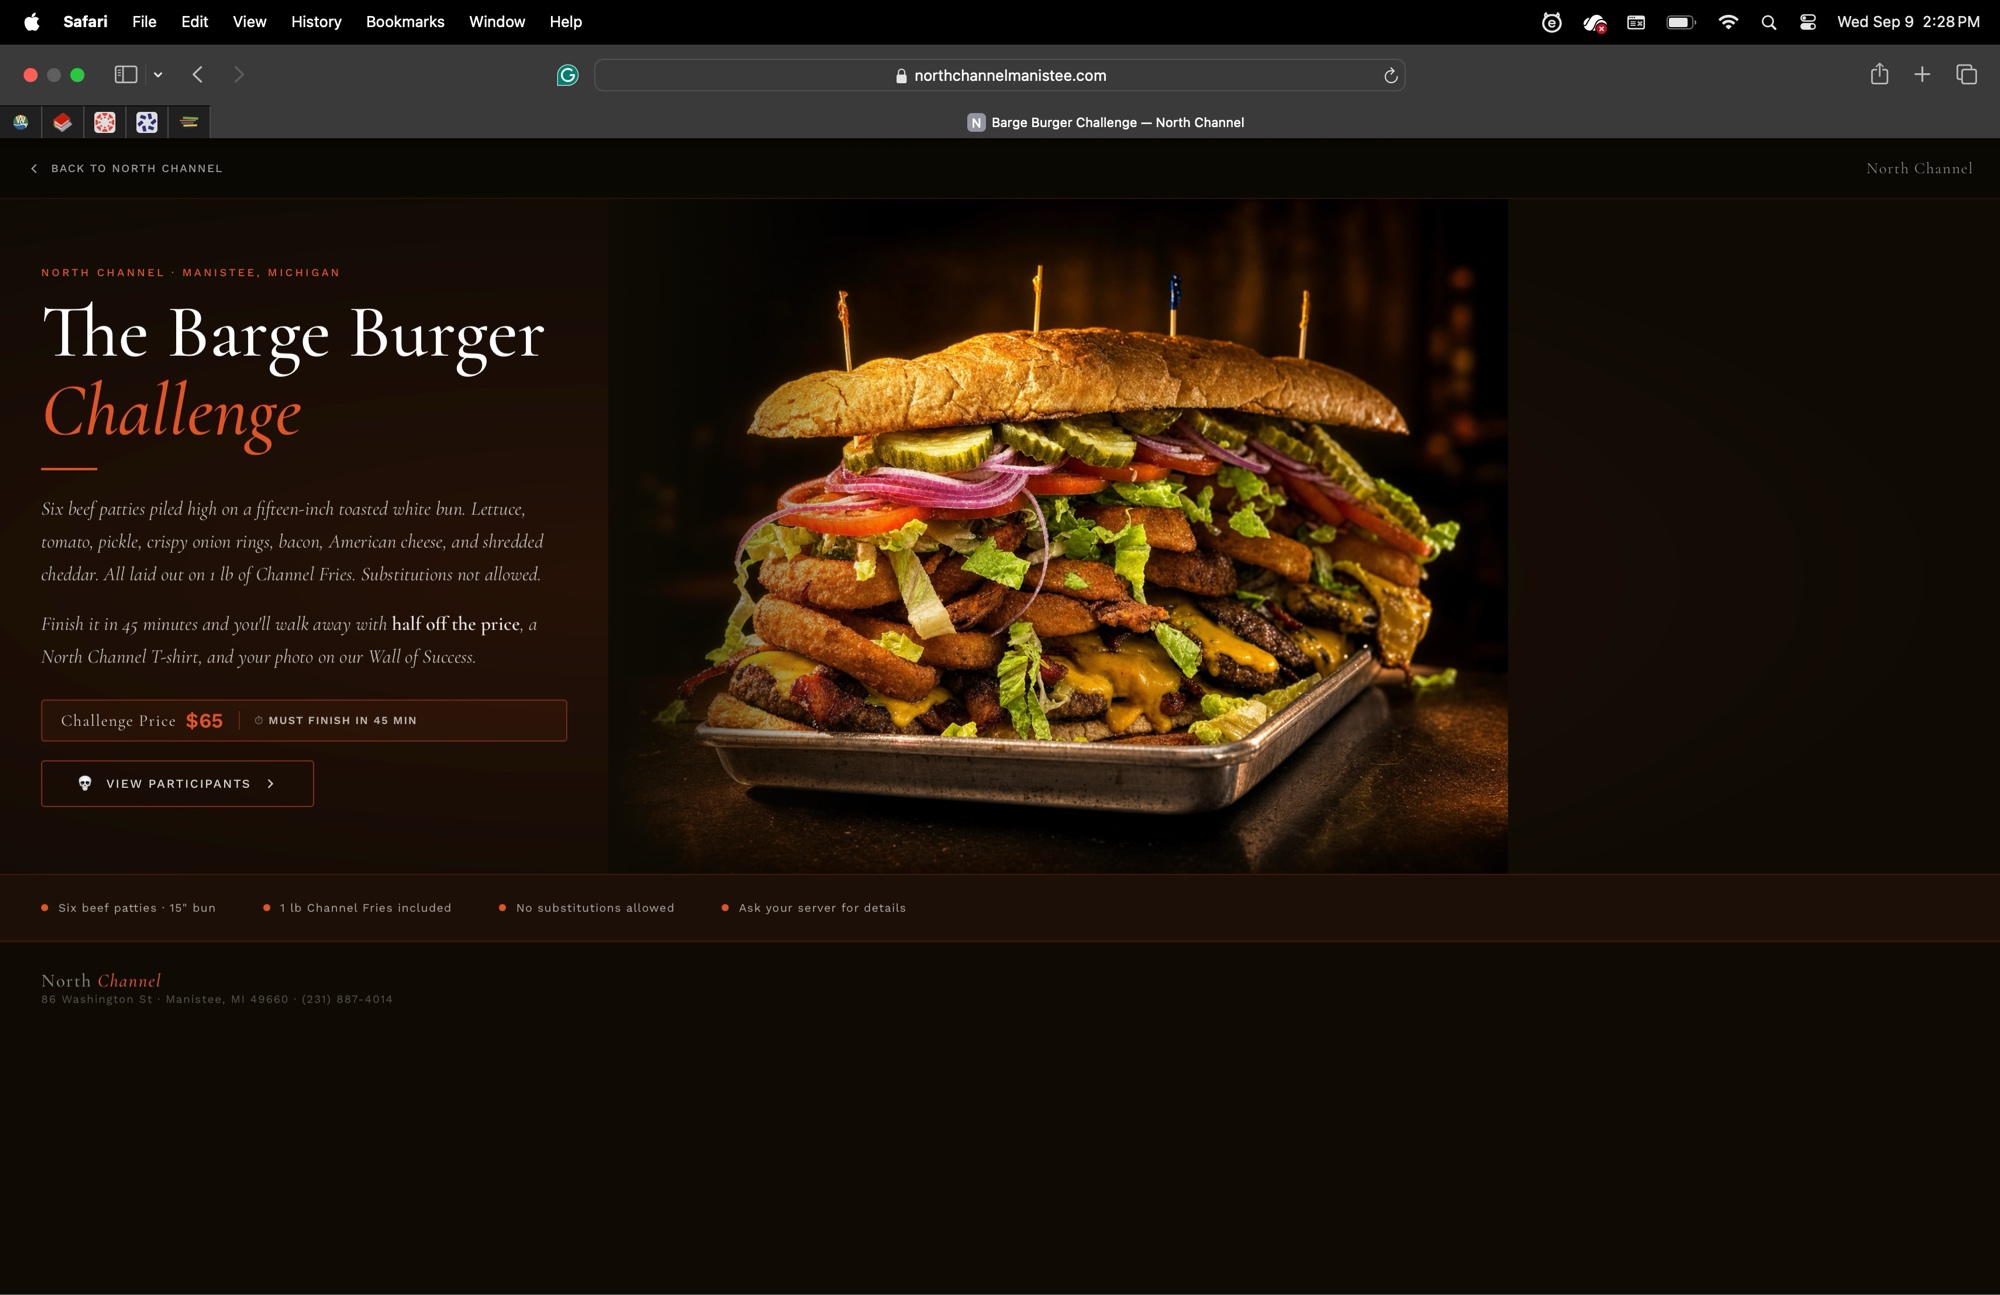Click the chevron on View Participants button
This screenshot has height=1295, width=2000.
pos(271,783)
